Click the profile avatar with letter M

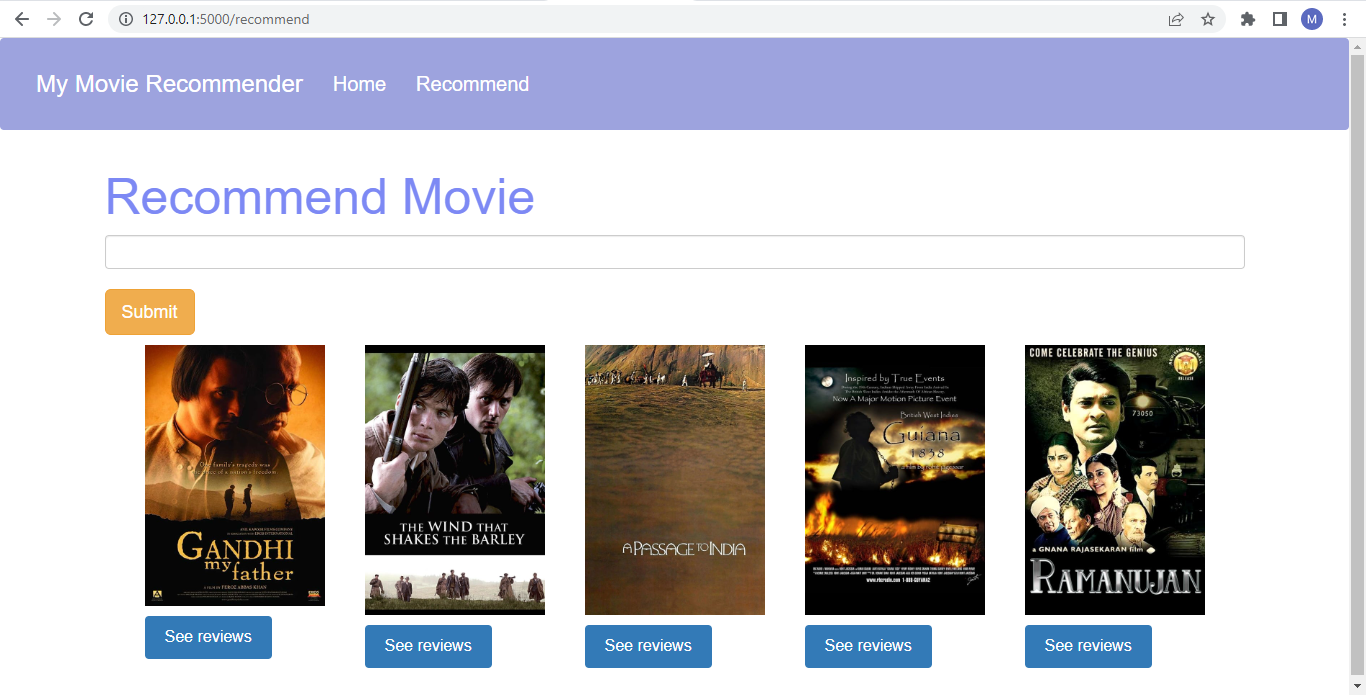tap(1311, 18)
